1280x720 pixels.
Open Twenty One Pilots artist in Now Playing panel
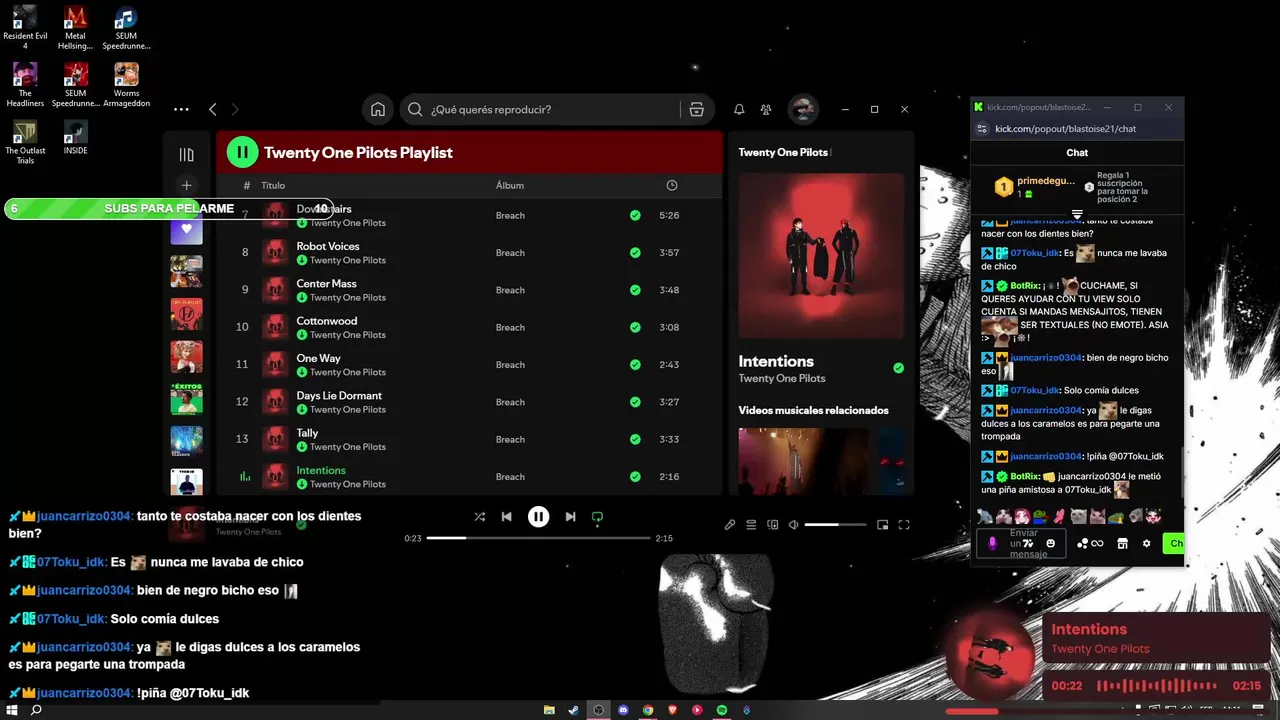pyautogui.click(x=782, y=379)
